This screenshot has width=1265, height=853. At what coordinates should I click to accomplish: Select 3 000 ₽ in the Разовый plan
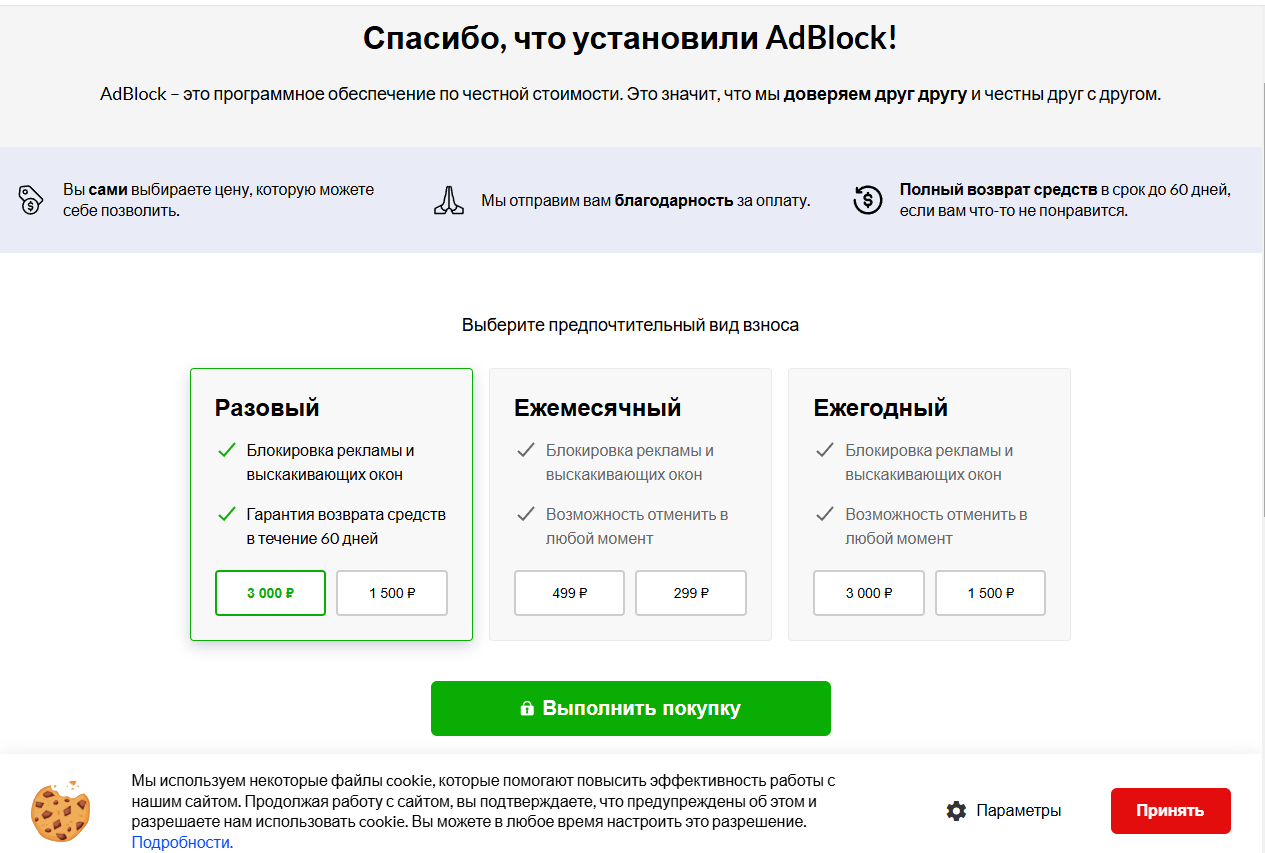click(270, 593)
